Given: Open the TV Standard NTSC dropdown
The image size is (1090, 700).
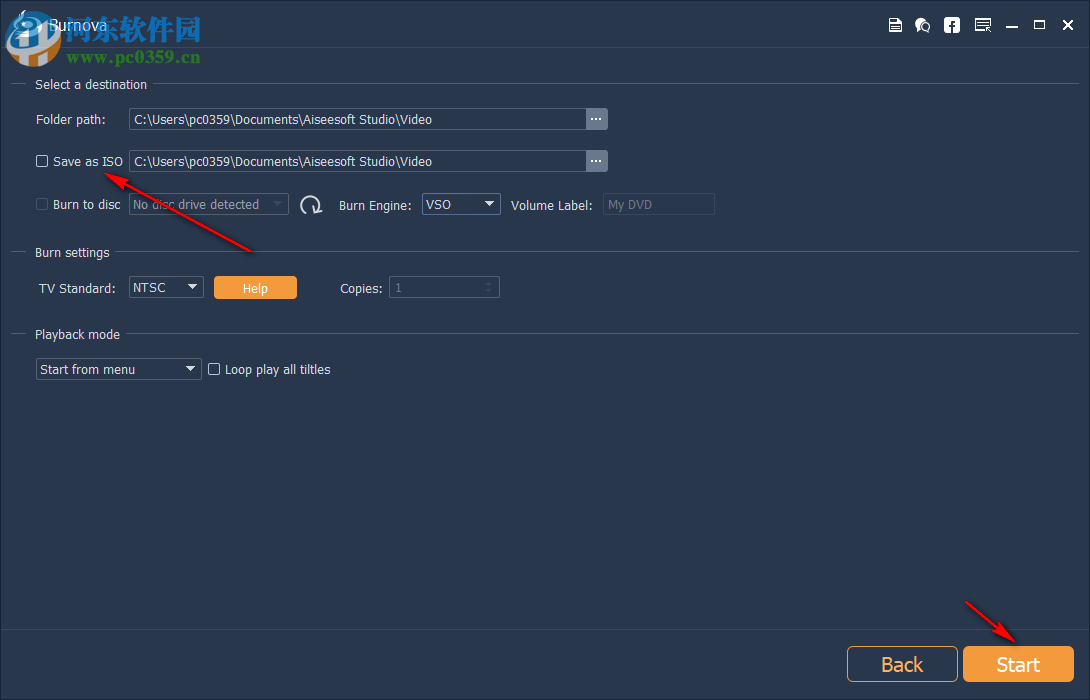Looking at the screenshot, I should pyautogui.click(x=166, y=287).
